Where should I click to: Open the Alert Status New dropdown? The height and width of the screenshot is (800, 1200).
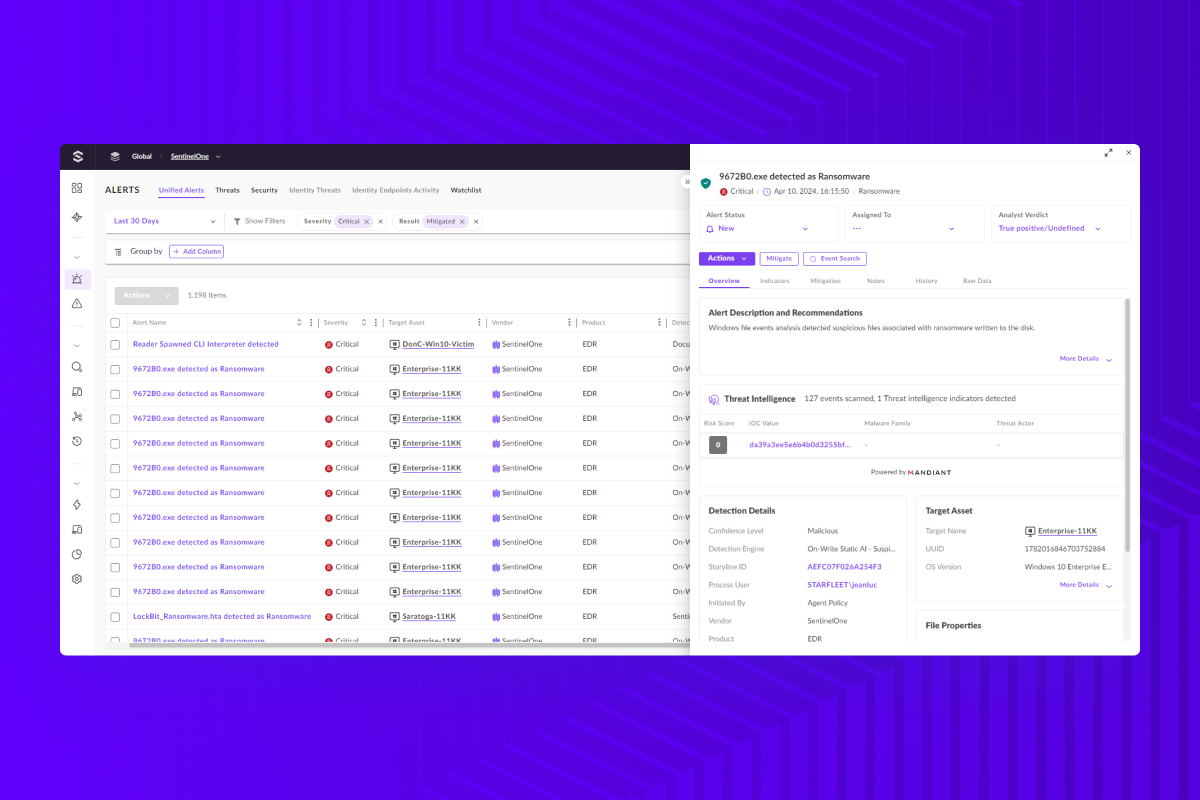[758, 229]
